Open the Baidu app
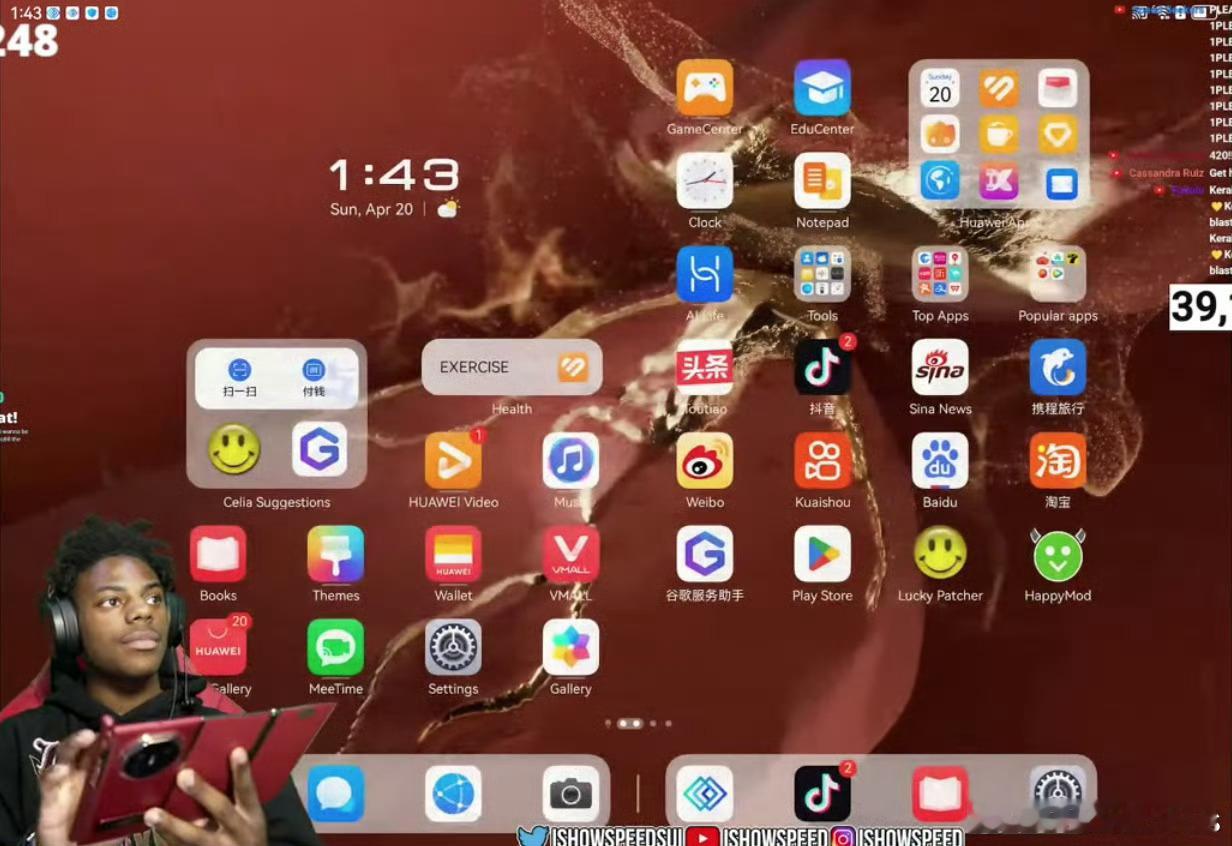The height and width of the screenshot is (846, 1232). point(940,461)
